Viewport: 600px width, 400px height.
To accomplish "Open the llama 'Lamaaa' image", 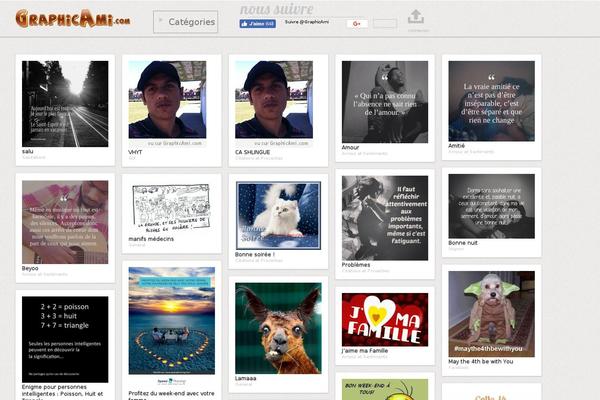I will click(x=278, y=328).
